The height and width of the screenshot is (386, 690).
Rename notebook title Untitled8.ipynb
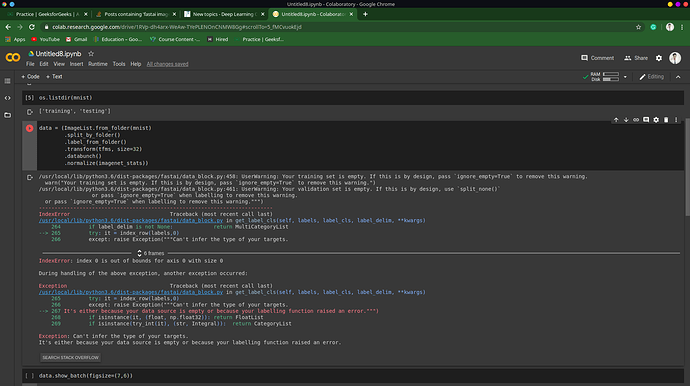[x=58, y=54]
